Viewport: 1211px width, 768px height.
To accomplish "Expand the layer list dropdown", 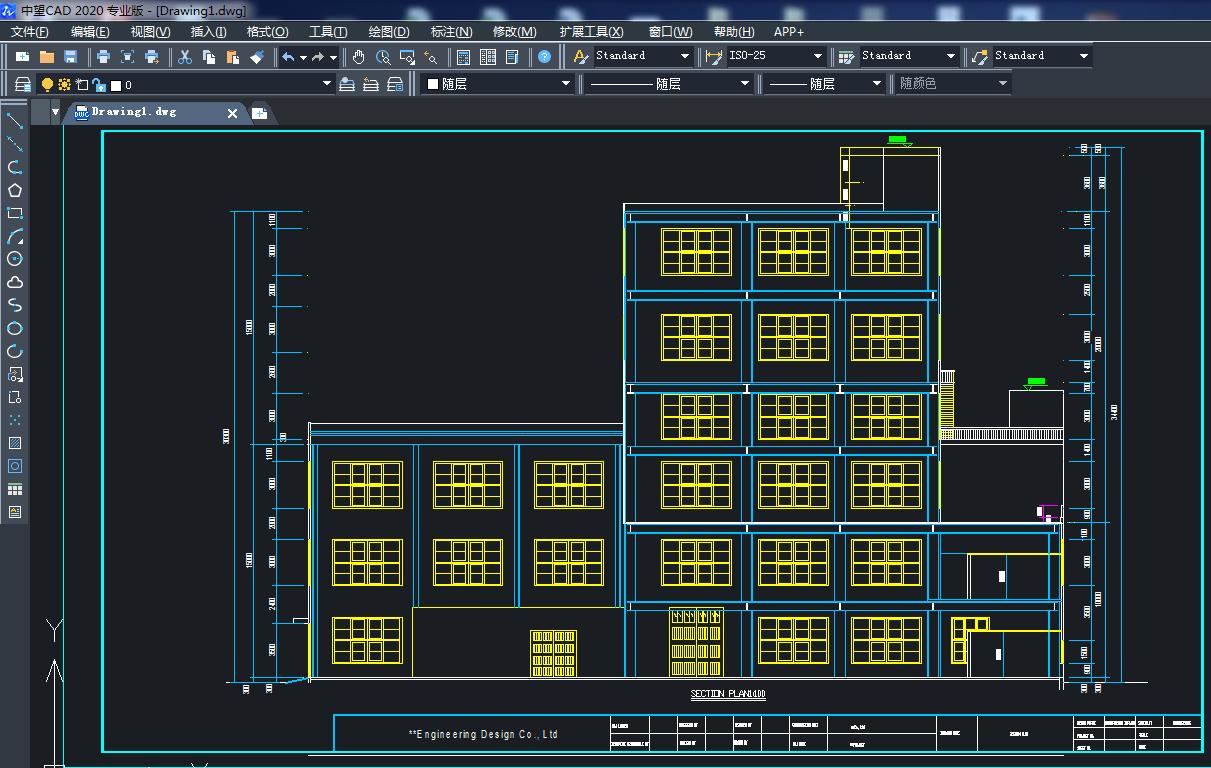I will pos(326,84).
